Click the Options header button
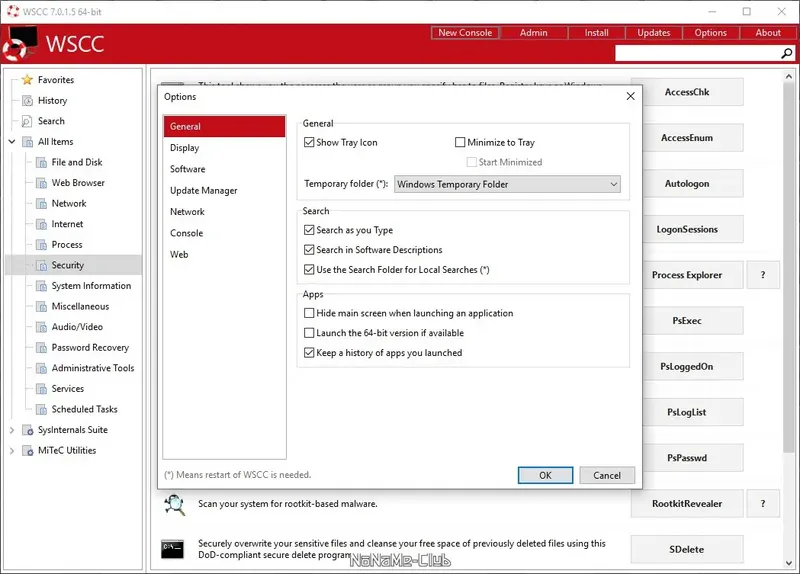 point(710,33)
